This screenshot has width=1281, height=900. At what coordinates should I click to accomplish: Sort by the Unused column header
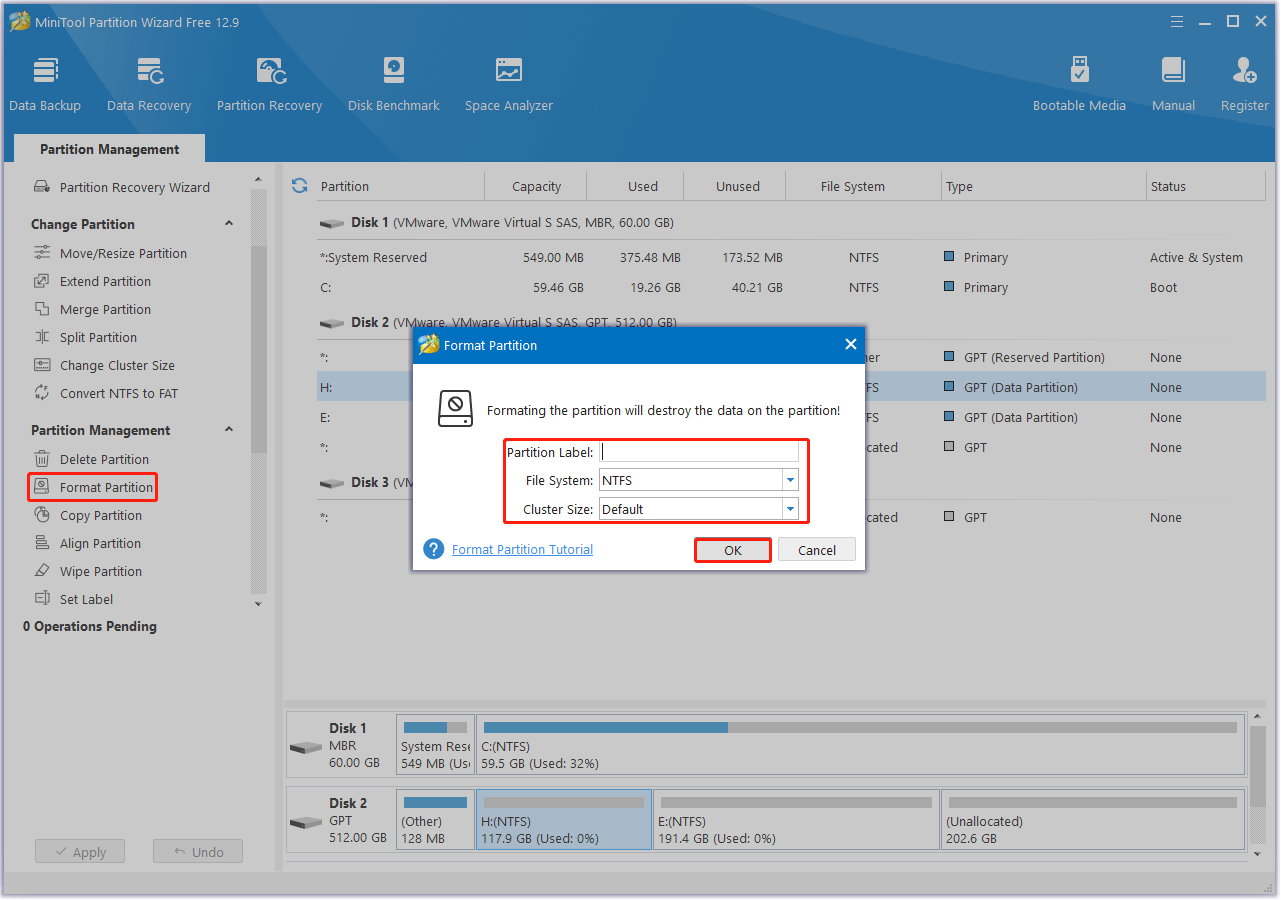(737, 186)
